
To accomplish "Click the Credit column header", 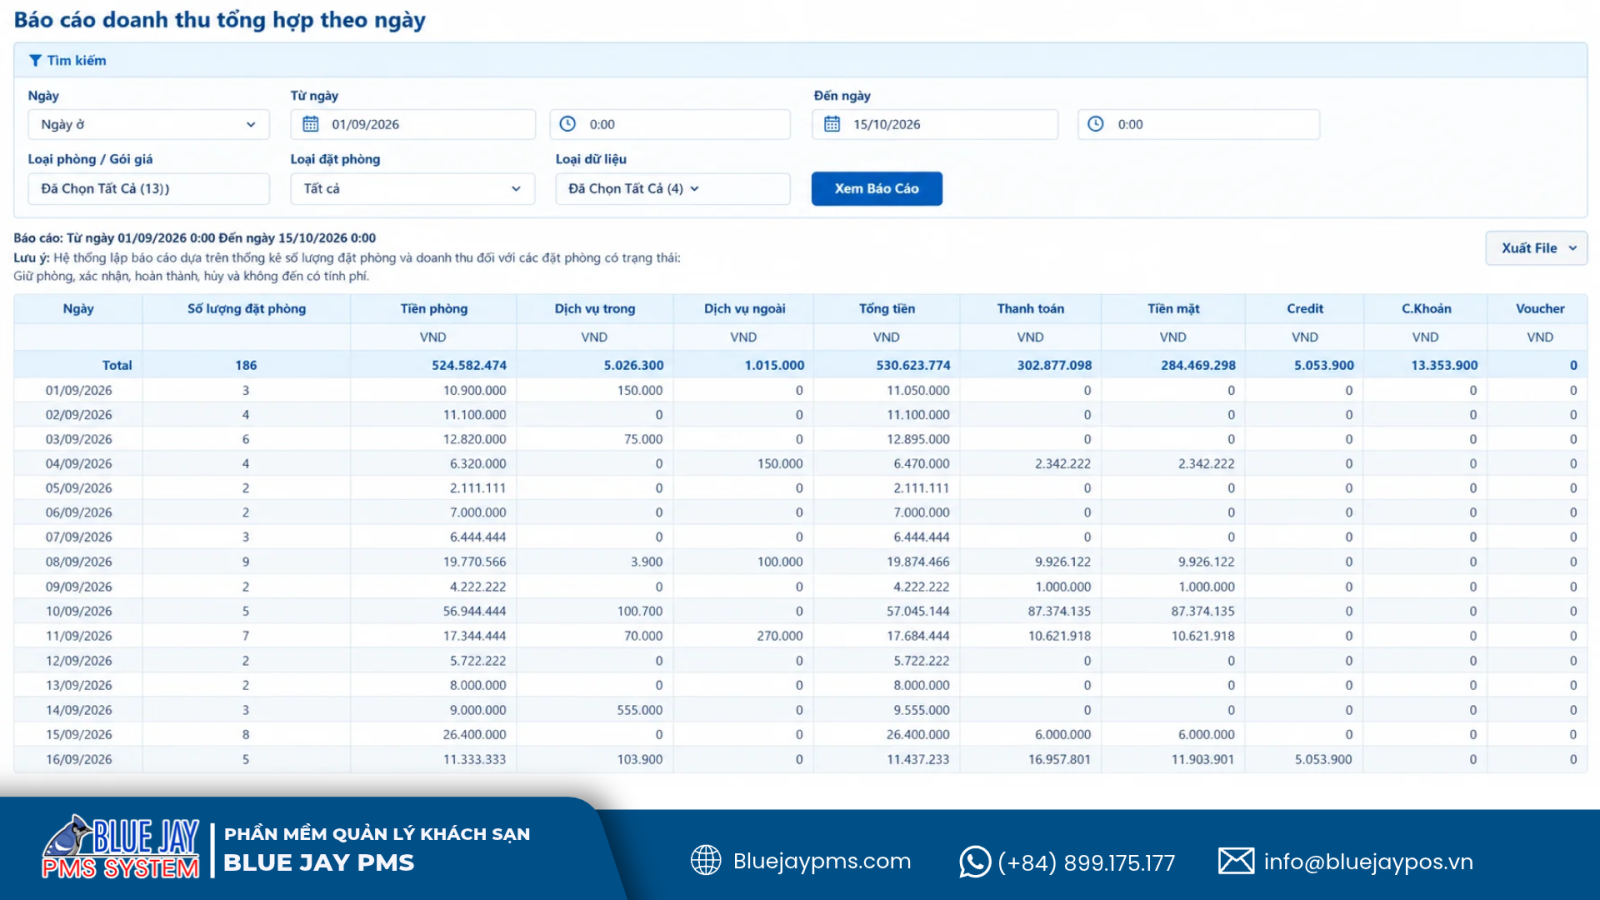I will (1305, 309).
